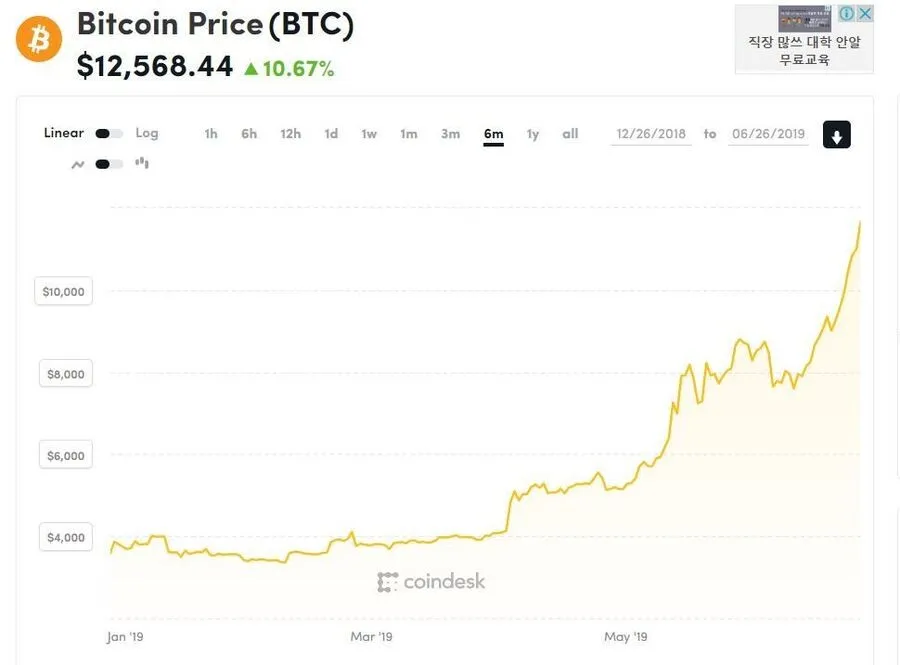
Task: Select the 1w time range
Action: coord(369,134)
